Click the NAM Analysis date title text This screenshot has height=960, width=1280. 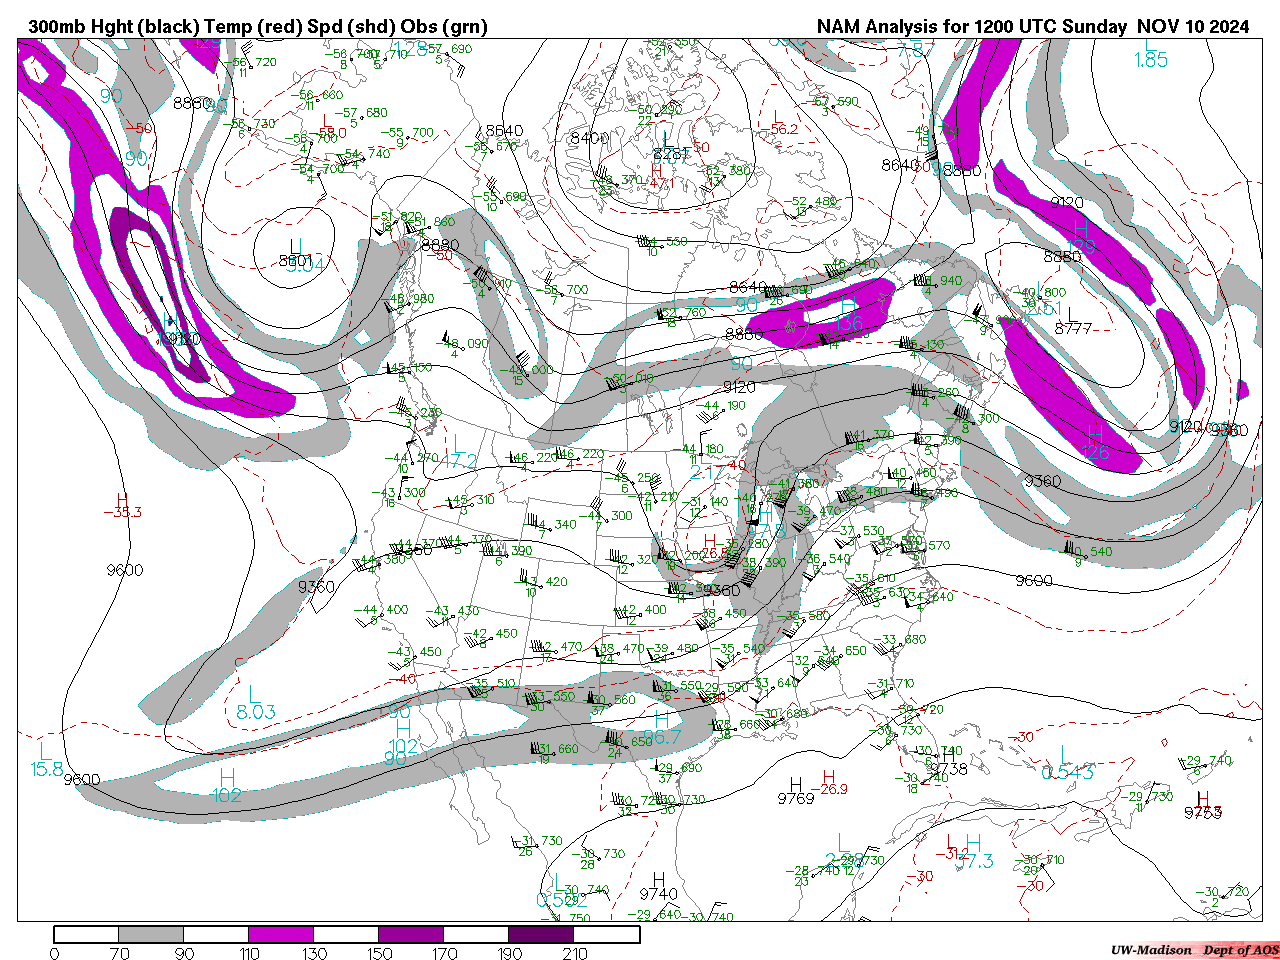click(1032, 27)
